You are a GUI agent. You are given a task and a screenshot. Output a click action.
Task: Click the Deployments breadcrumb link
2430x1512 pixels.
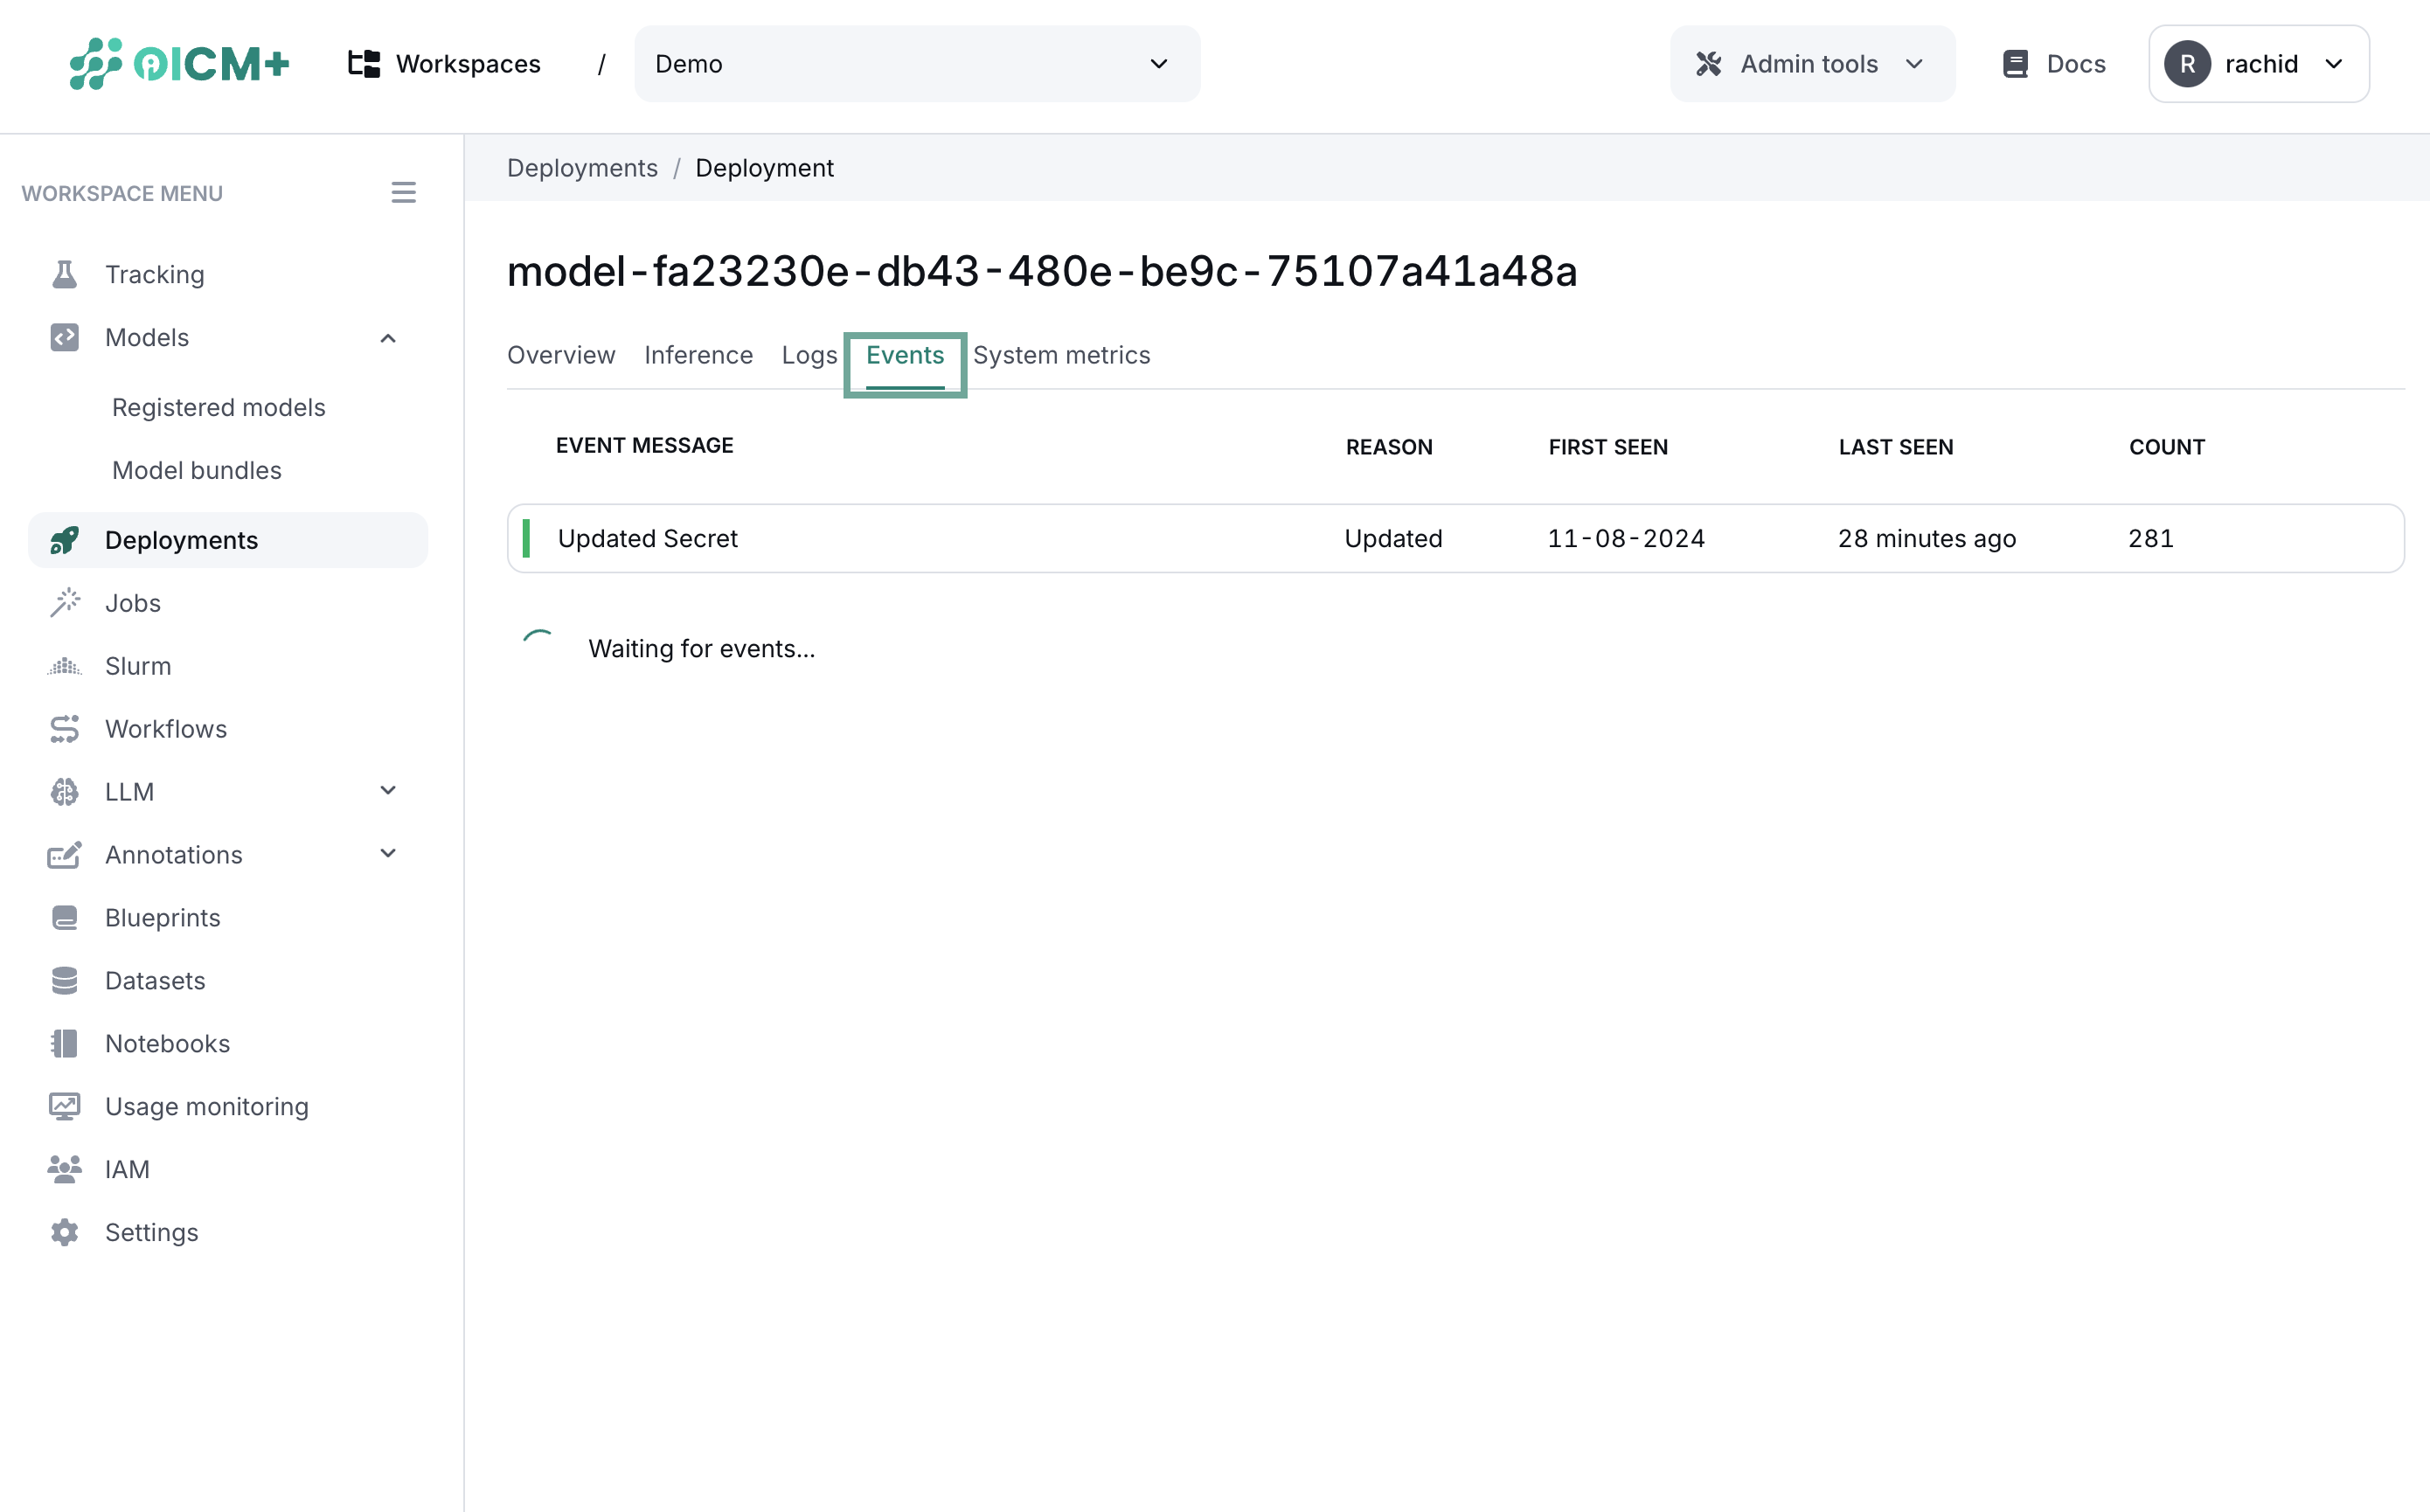point(583,168)
